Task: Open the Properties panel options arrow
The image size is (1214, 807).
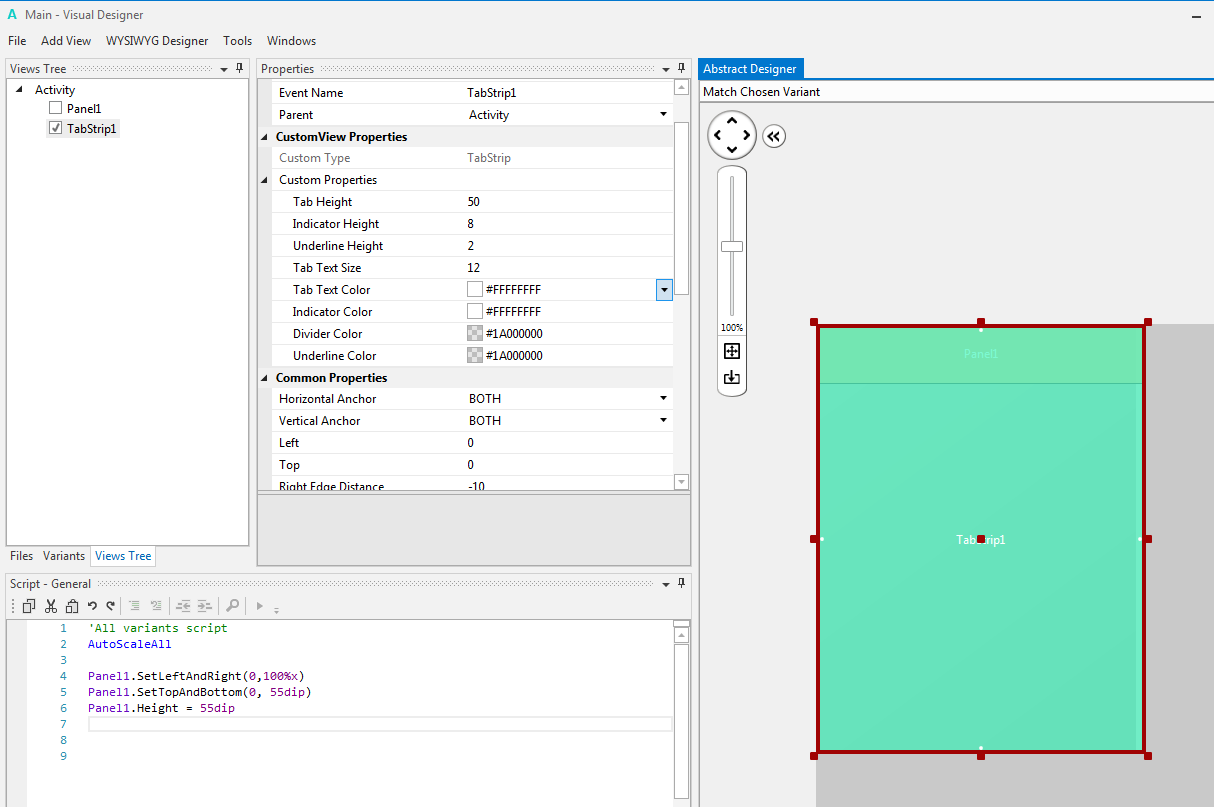Action: [x=667, y=69]
